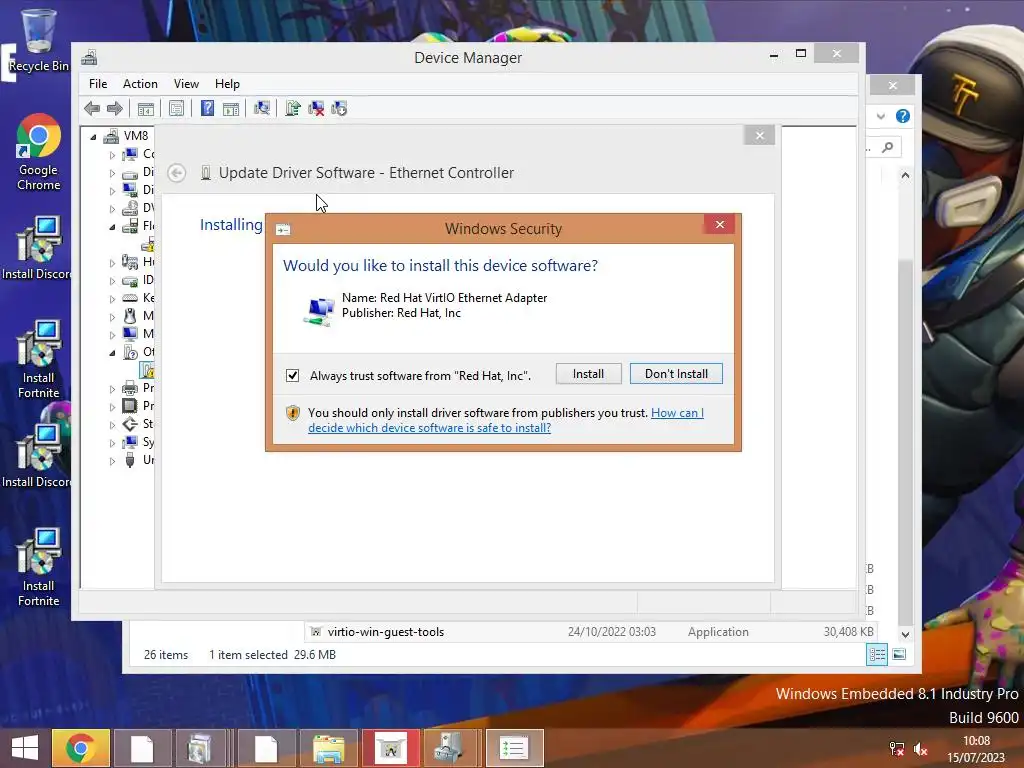Switch Explorer to details view icon
Viewport: 1024px width, 768px height.
click(877, 654)
